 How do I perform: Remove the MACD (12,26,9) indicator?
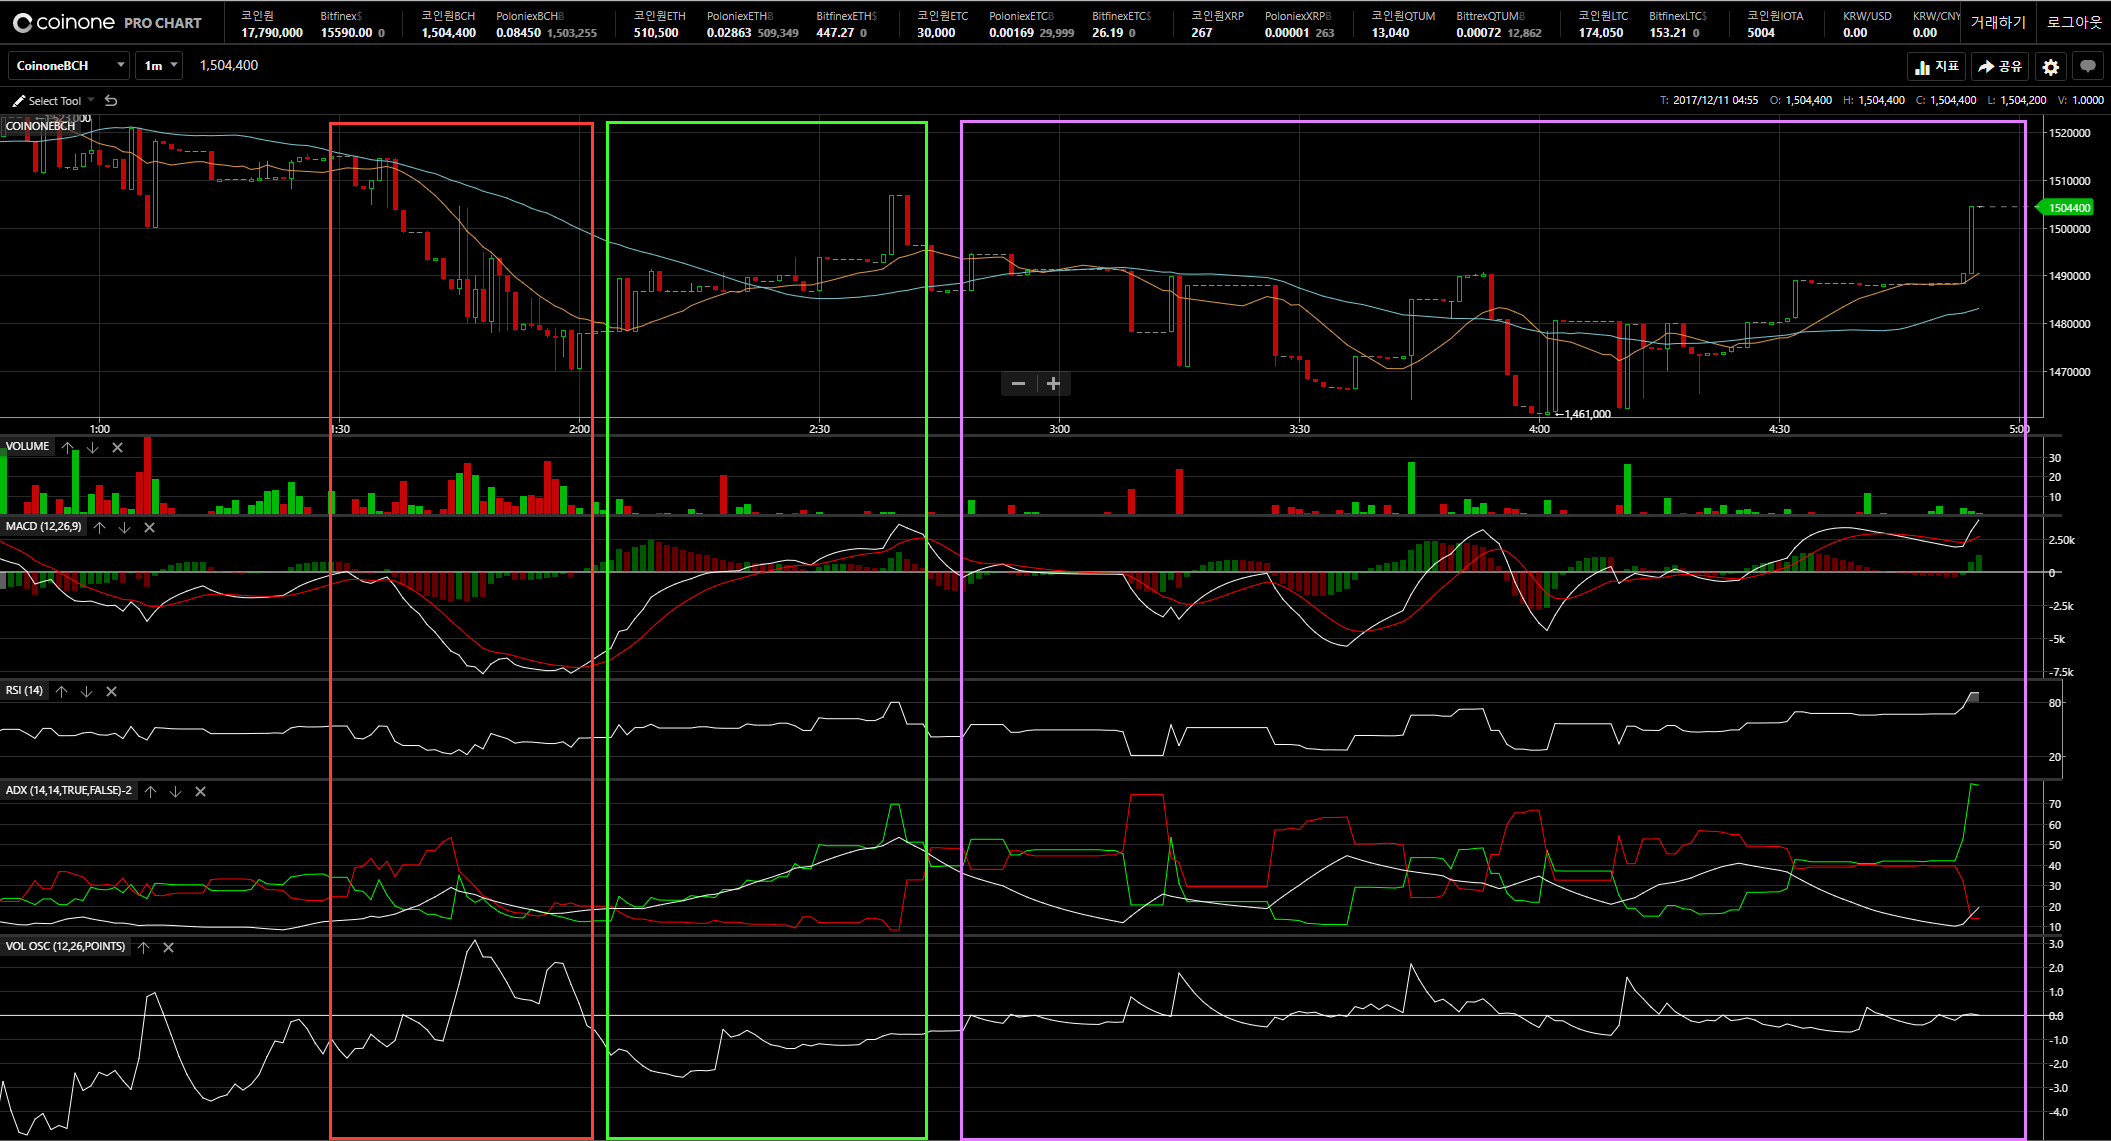click(149, 528)
